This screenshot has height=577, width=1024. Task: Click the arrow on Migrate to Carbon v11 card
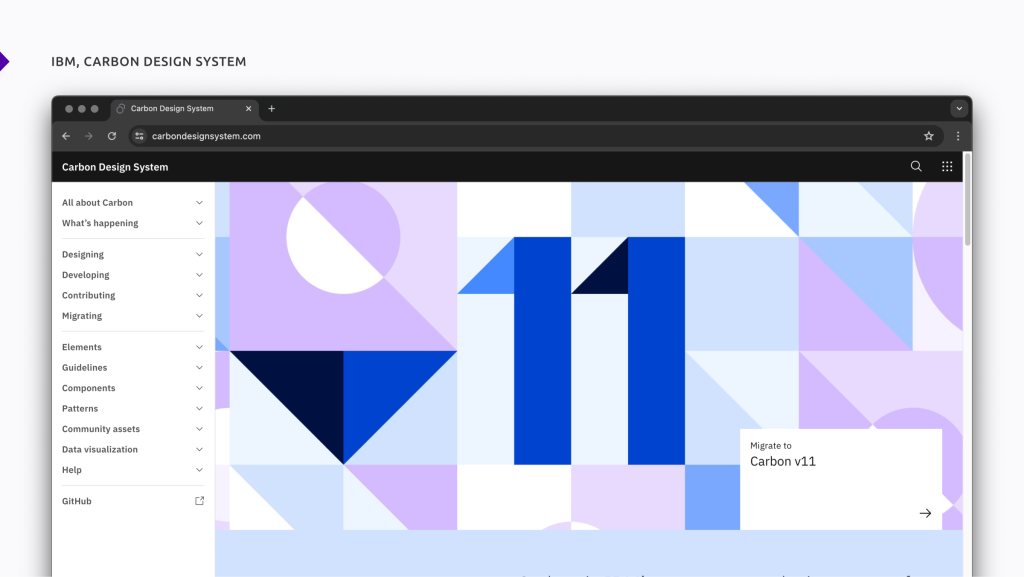point(925,513)
